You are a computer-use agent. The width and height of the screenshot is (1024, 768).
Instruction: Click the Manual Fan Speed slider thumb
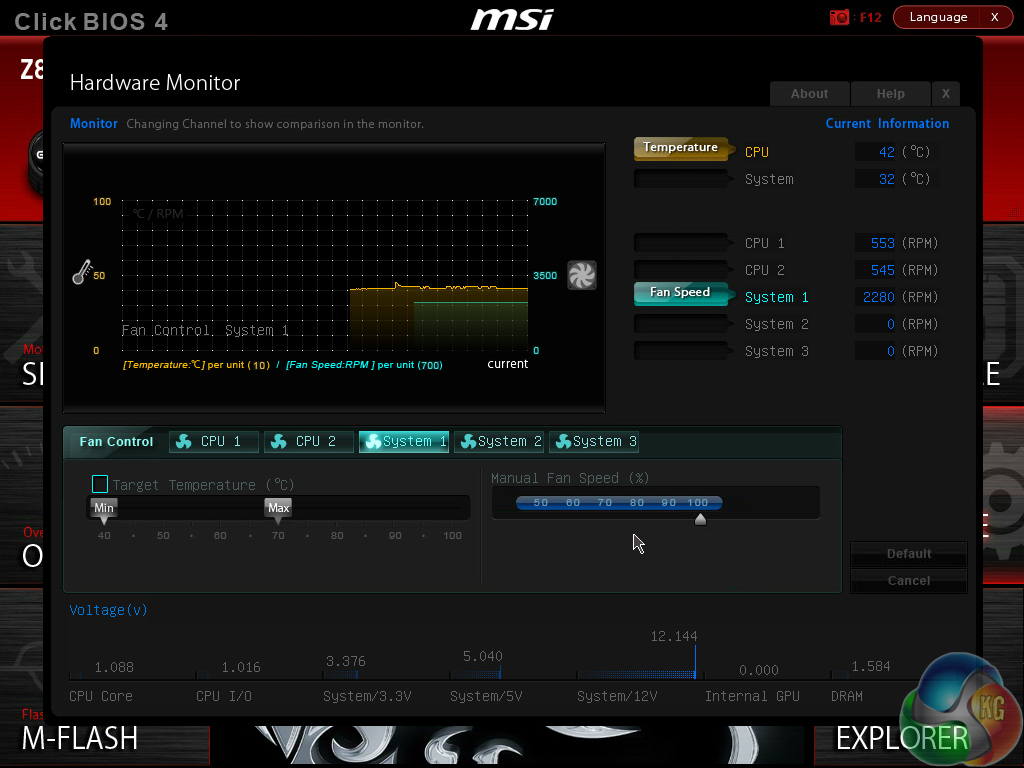tap(700, 519)
